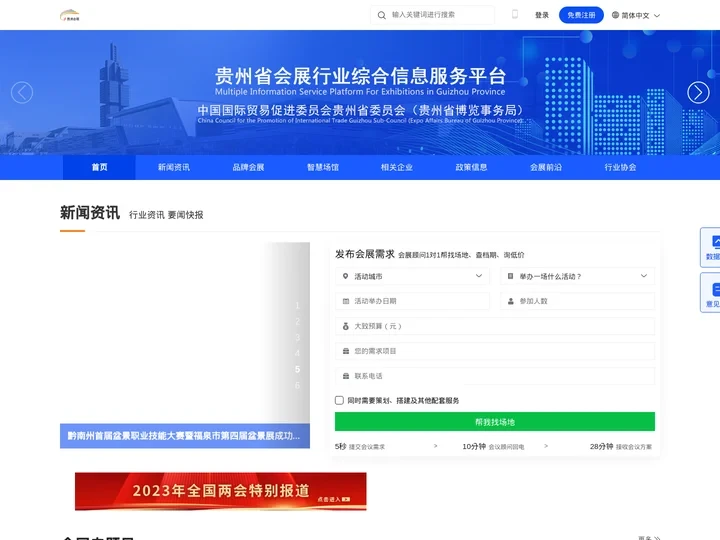This screenshot has width=720, height=540.
Task: Click the site logo in the header
Action: click(x=70, y=15)
